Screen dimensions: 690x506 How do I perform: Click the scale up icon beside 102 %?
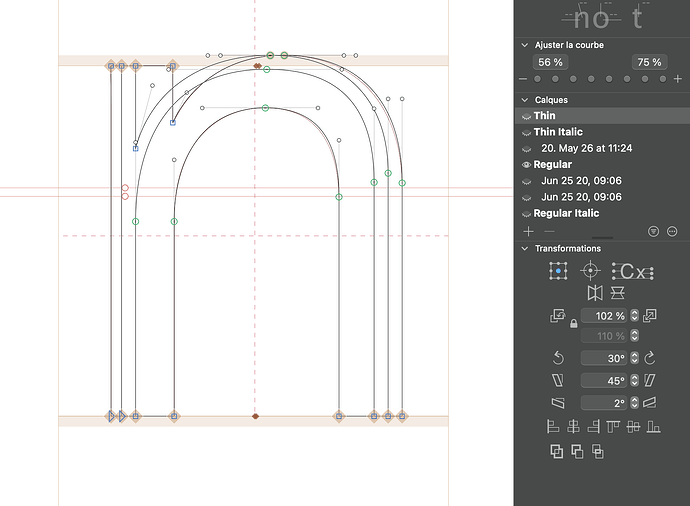pyautogui.click(x=650, y=315)
